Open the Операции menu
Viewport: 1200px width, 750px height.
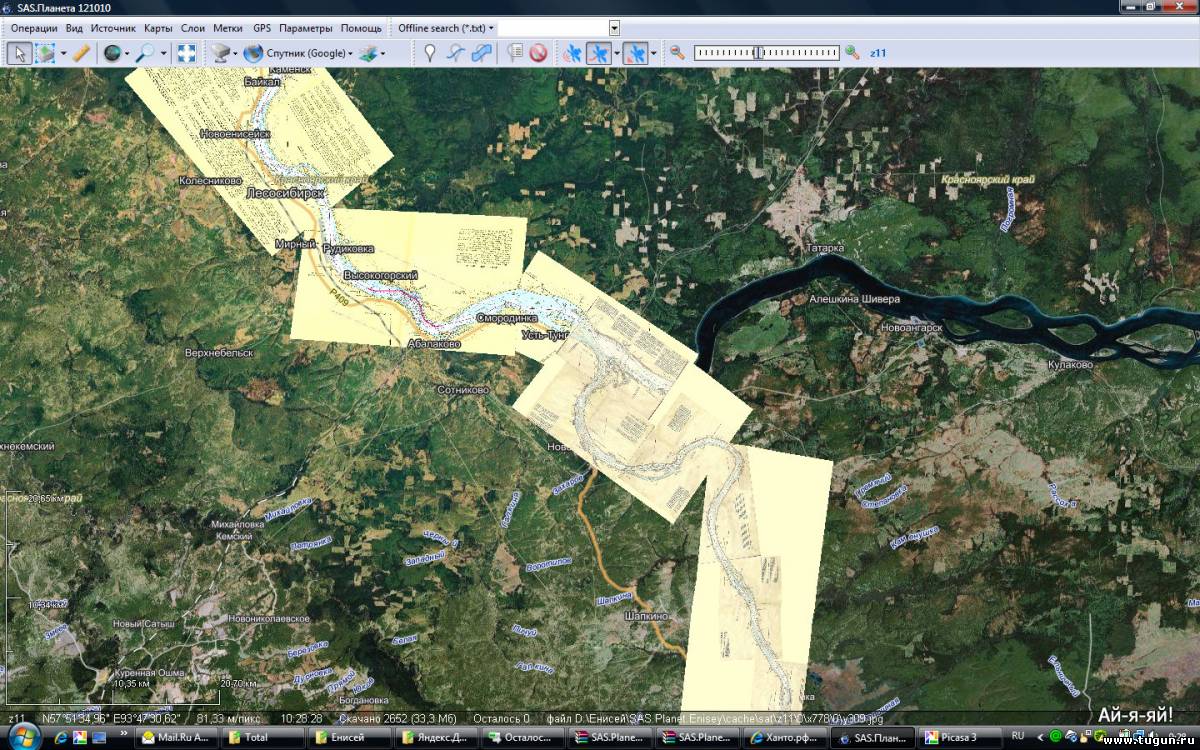pos(34,28)
